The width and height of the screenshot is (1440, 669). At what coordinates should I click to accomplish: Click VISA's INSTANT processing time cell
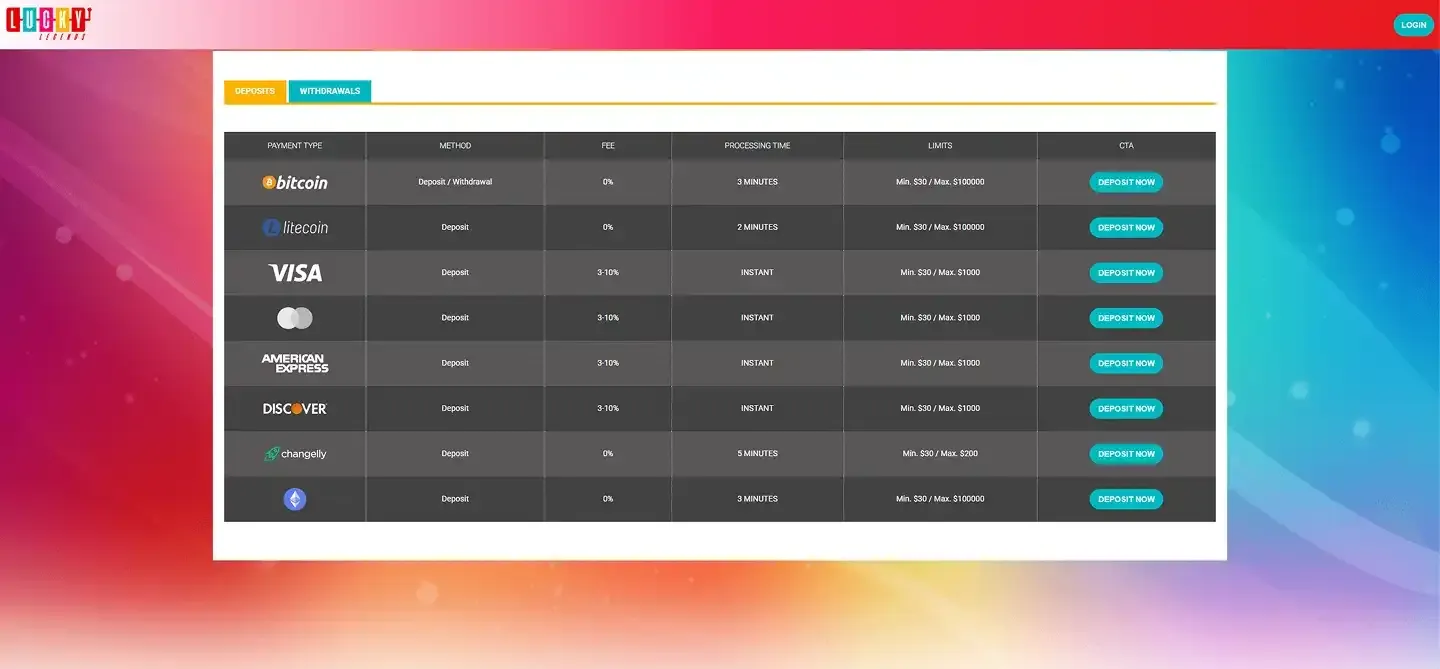click(757, 273)
